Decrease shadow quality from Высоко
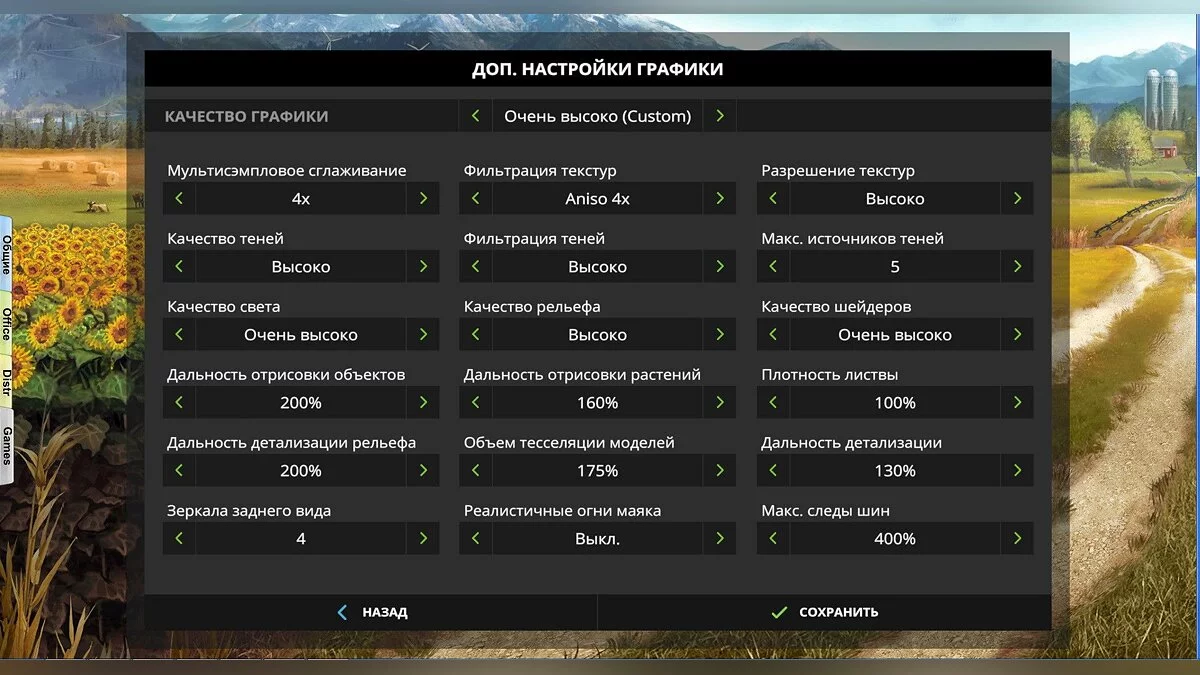 [179, 266]
